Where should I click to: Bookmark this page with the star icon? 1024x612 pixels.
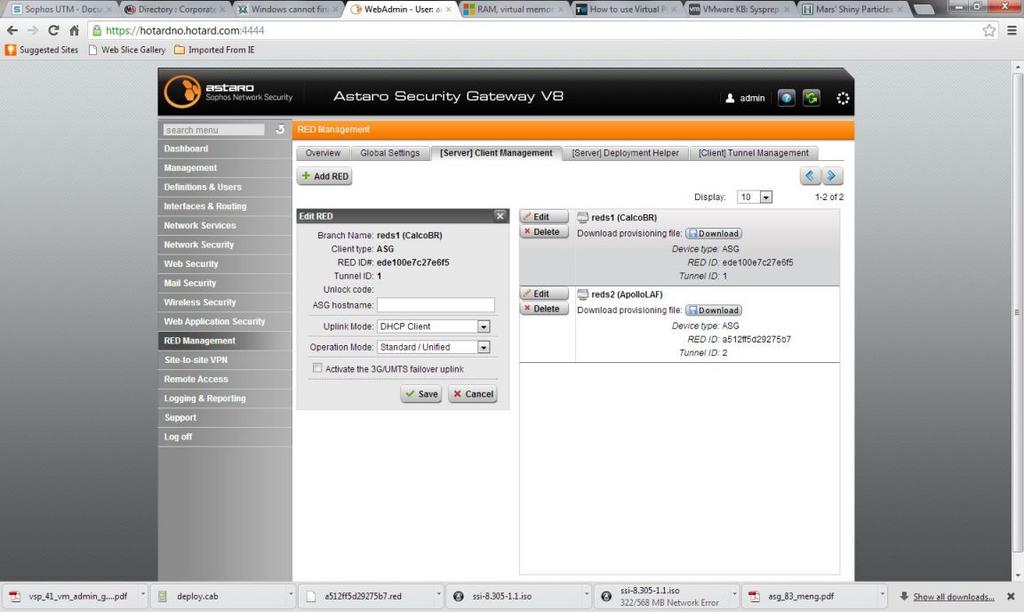point(989,30)
